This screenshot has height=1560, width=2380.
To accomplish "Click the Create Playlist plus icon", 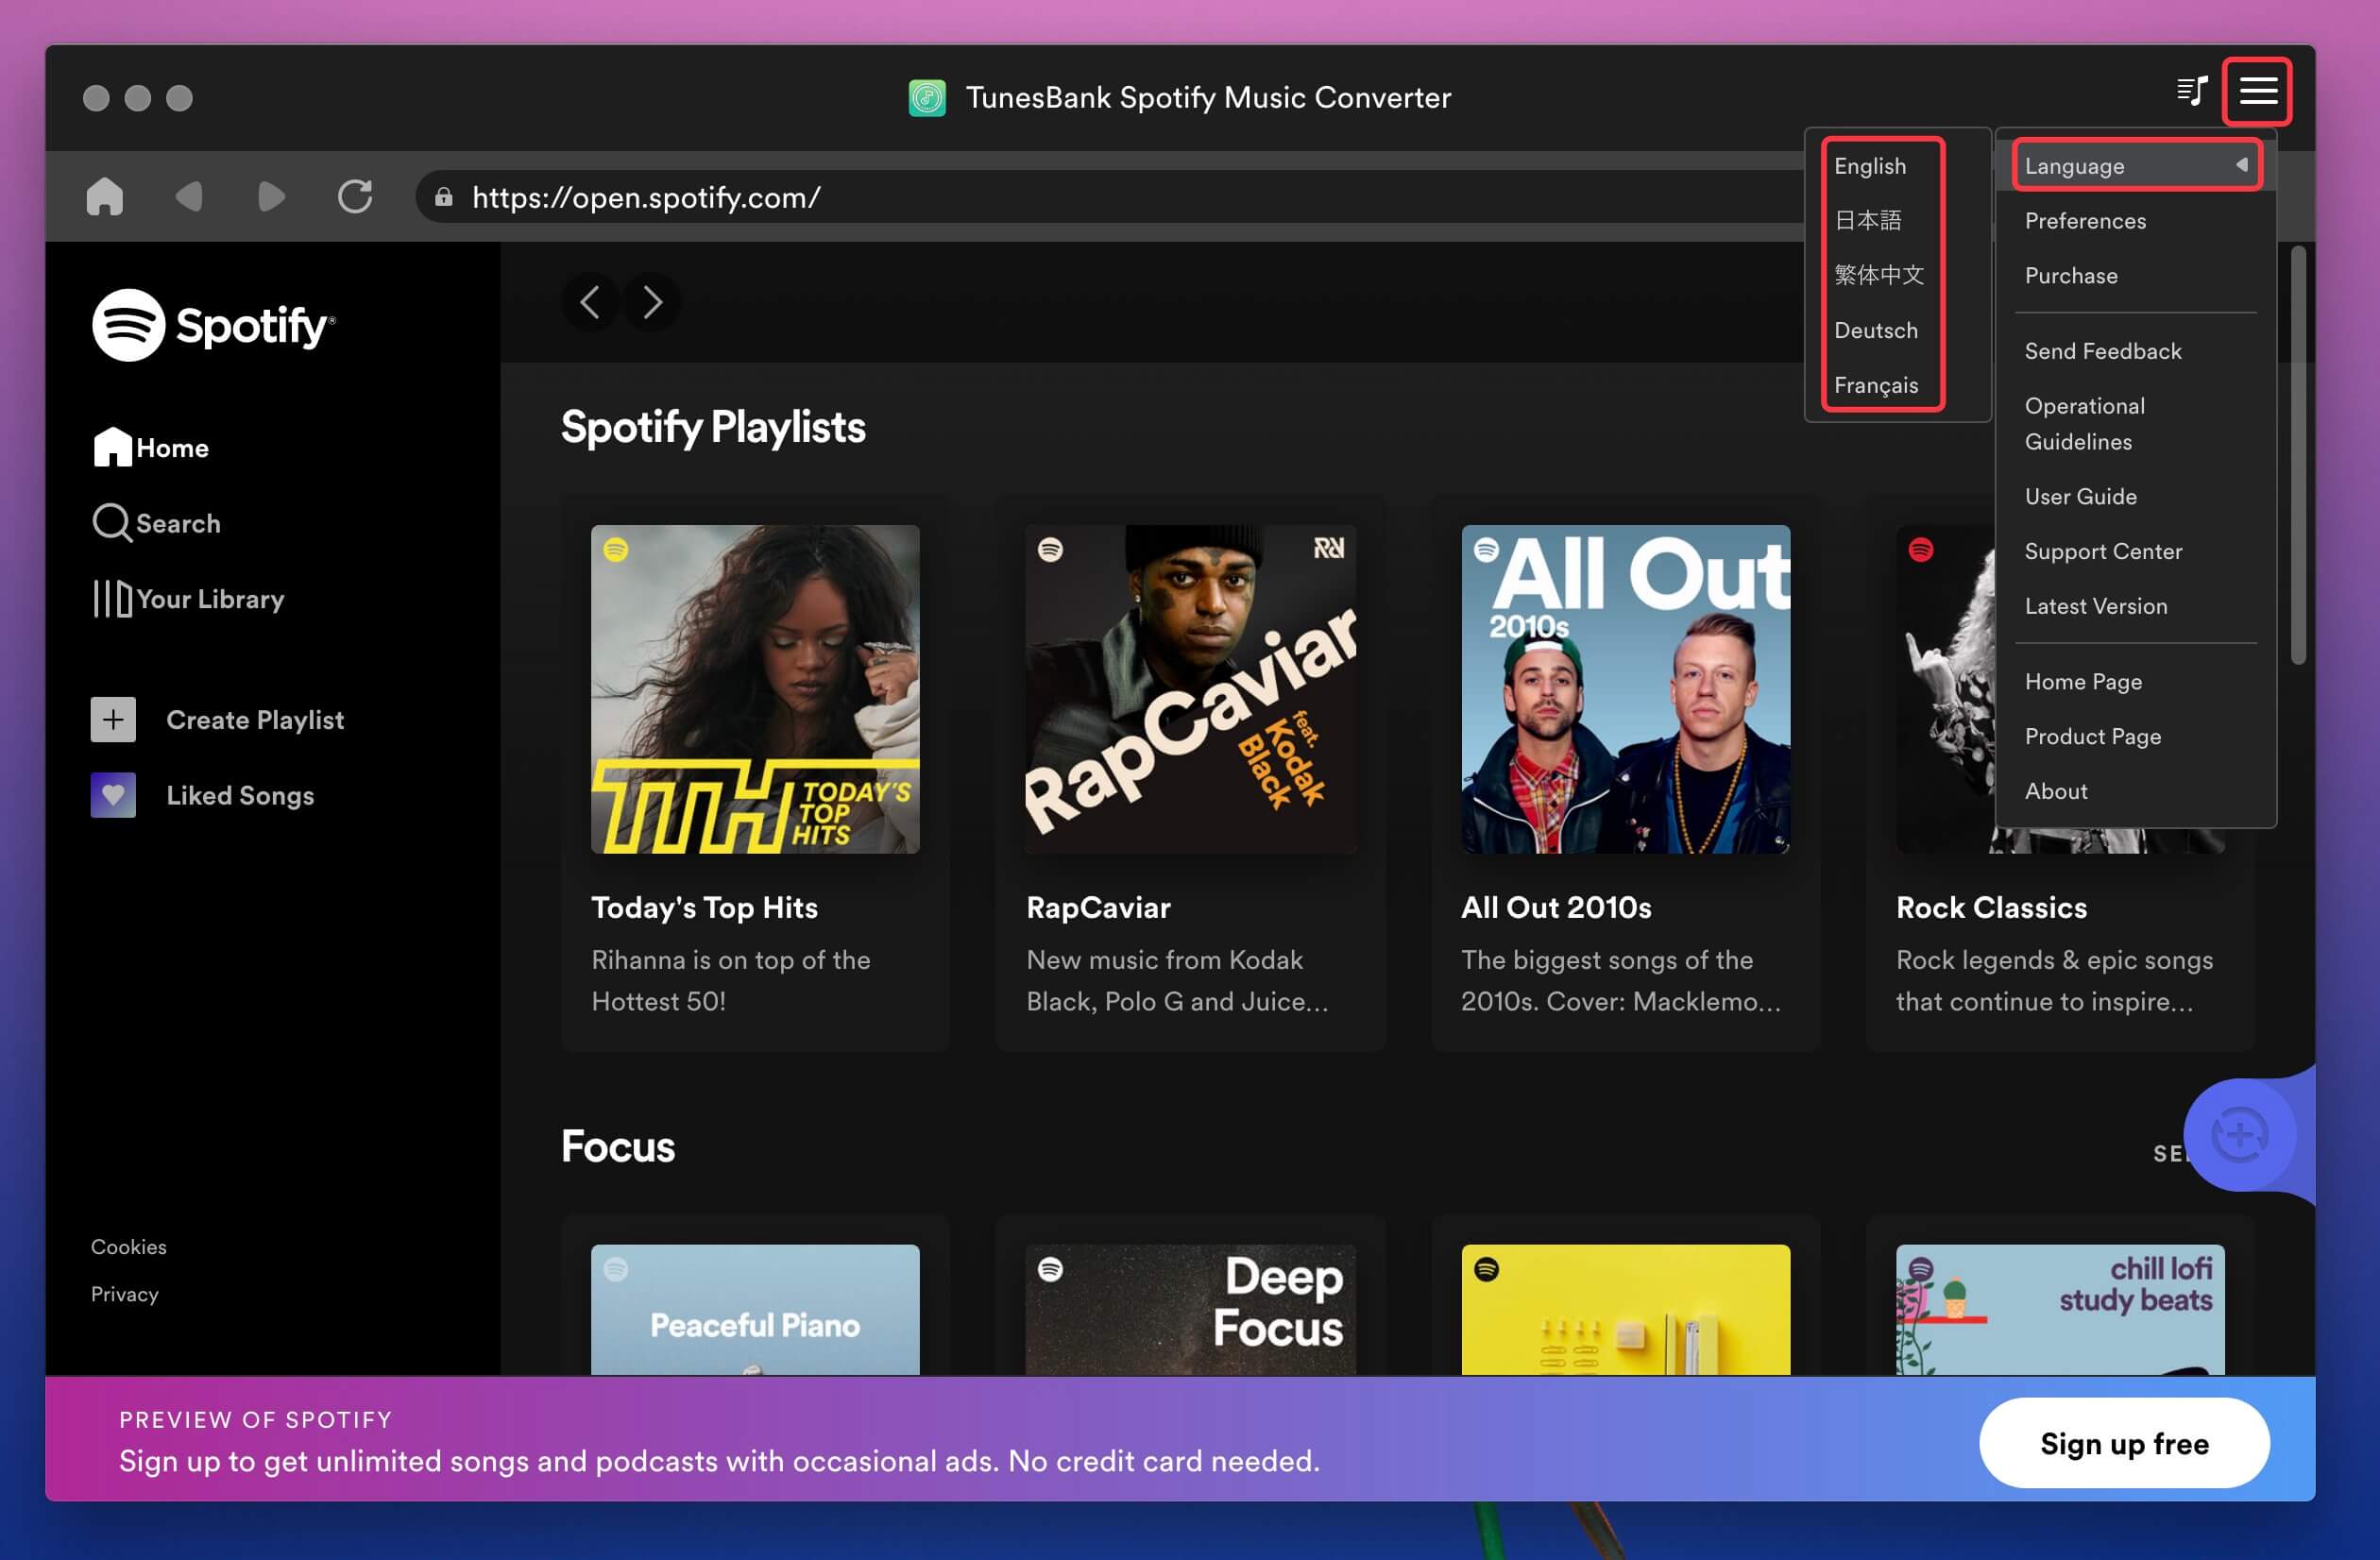I will tap(113, 720).
